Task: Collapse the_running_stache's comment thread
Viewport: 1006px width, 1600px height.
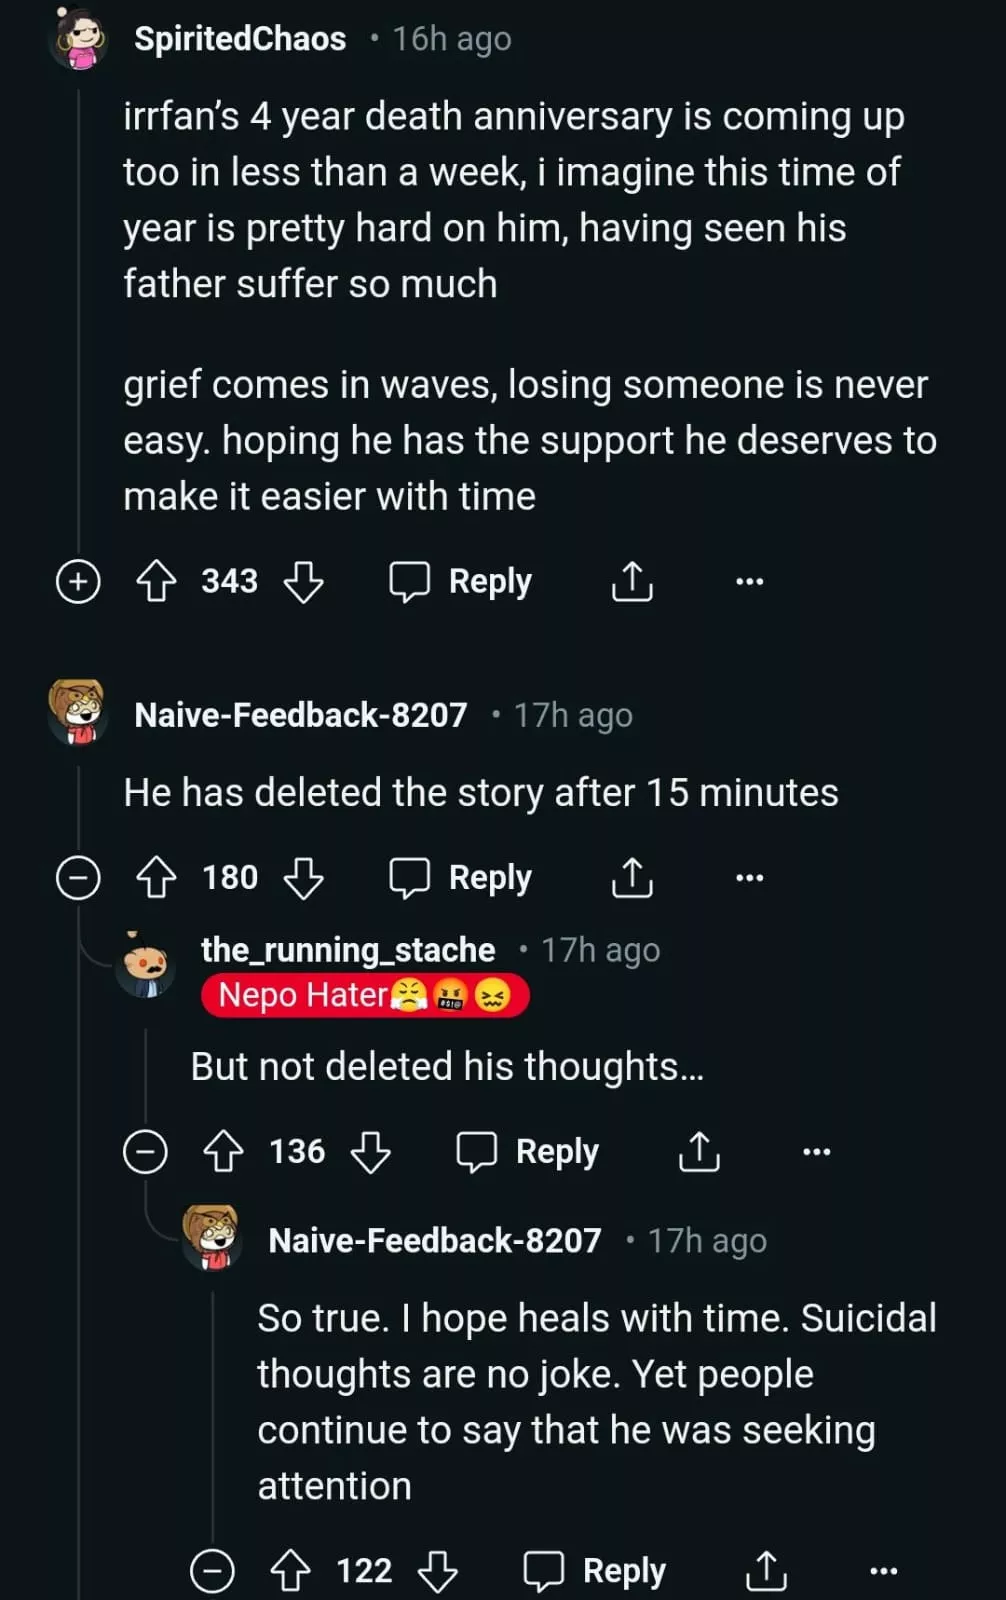Action: point(145,1152)
